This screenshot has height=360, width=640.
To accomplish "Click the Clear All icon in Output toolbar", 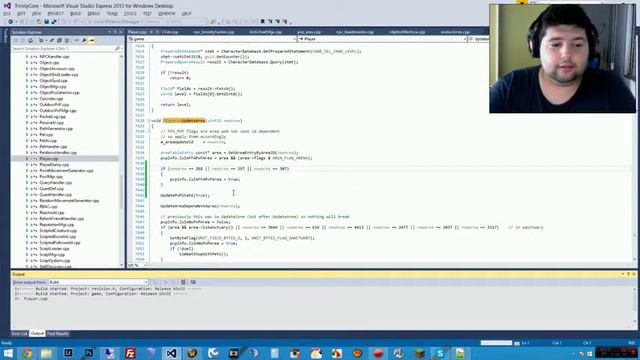I will click(x=183, y=282).
